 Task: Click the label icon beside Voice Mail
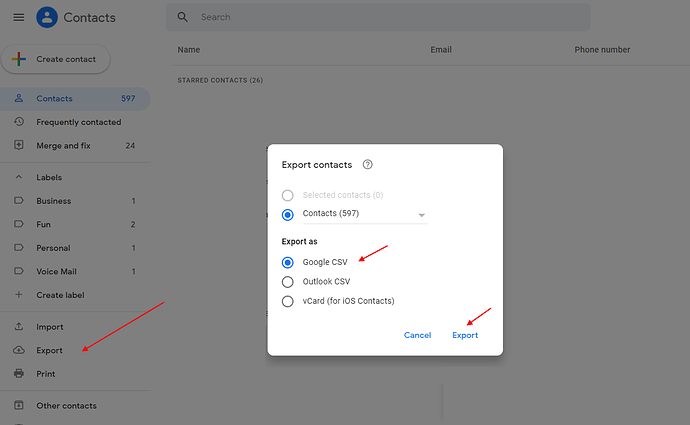pos(18,271)
